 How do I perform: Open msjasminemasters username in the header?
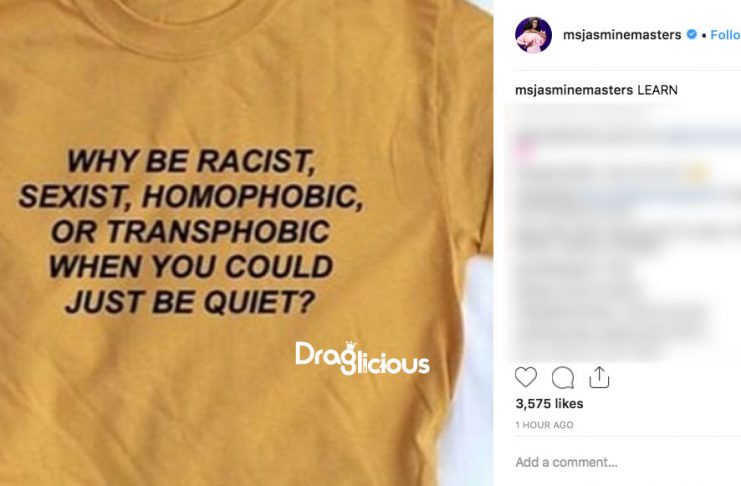622,35
